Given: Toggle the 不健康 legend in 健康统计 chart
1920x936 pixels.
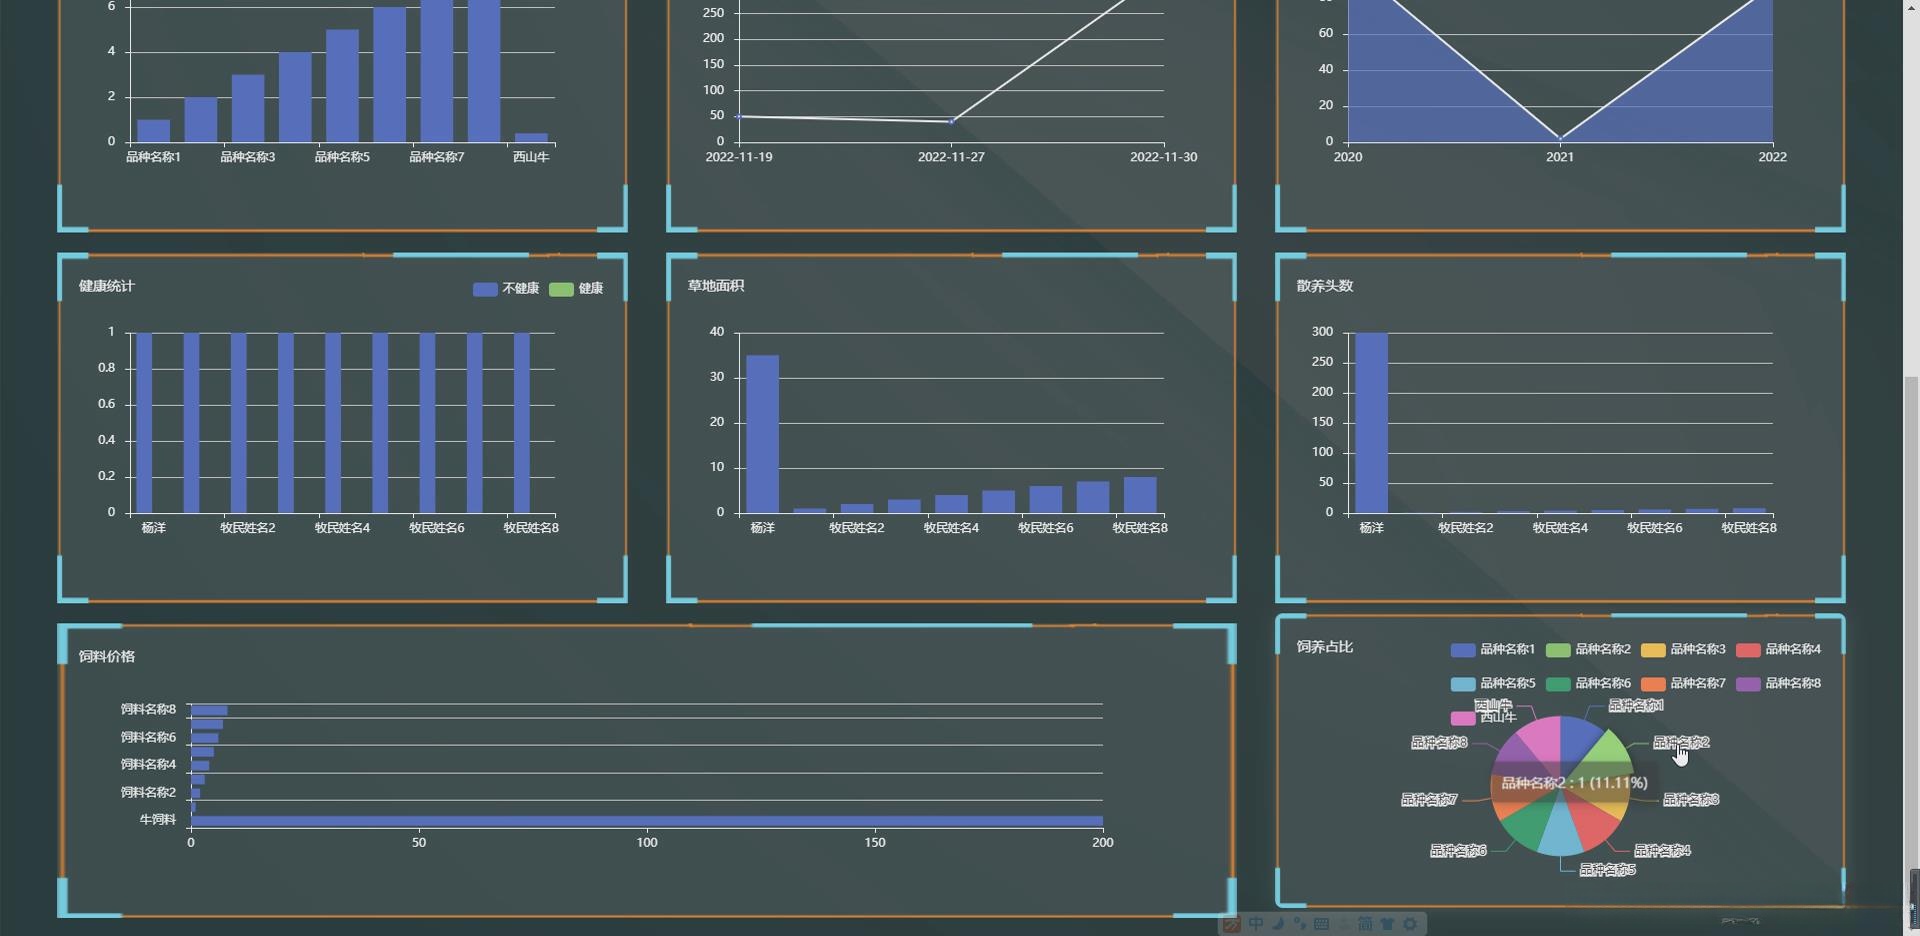Looking at the screenshot, I should (506, 288).
